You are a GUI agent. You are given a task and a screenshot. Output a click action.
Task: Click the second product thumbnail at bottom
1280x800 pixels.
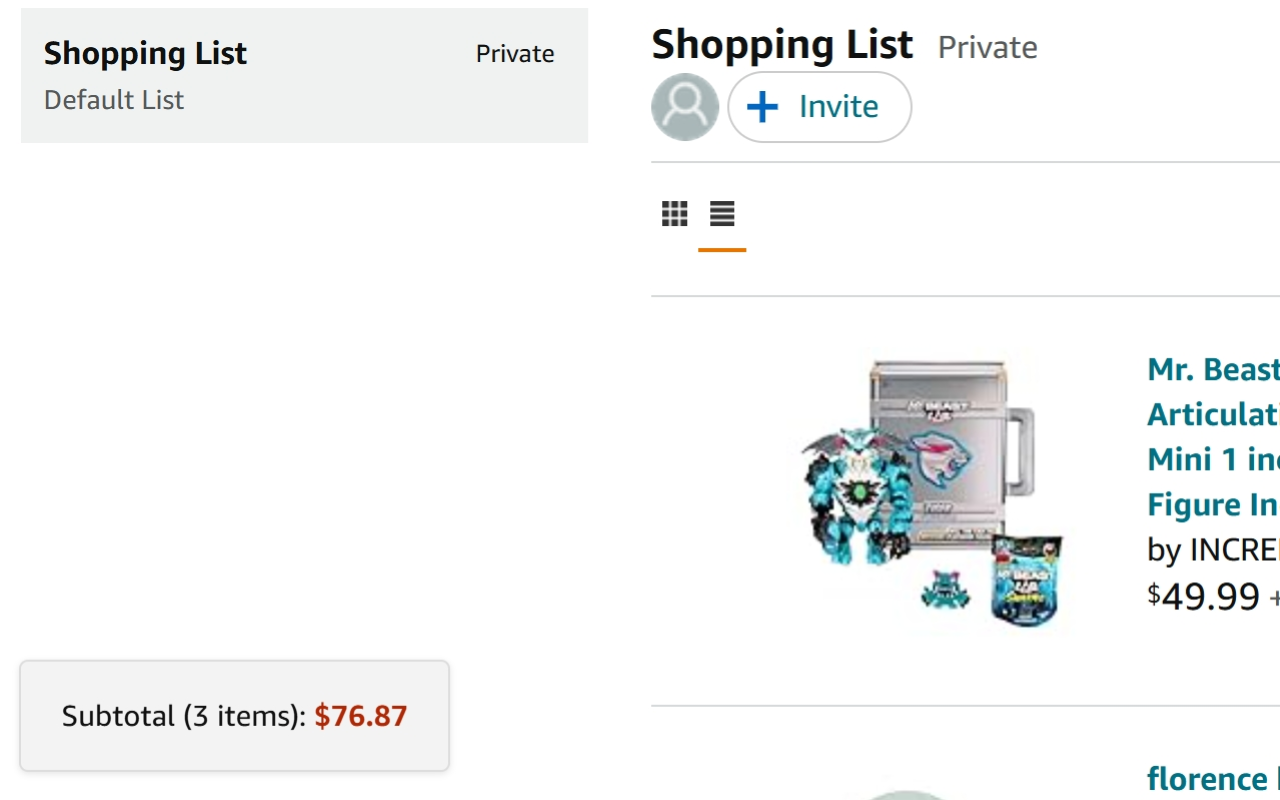coord(905,795)
